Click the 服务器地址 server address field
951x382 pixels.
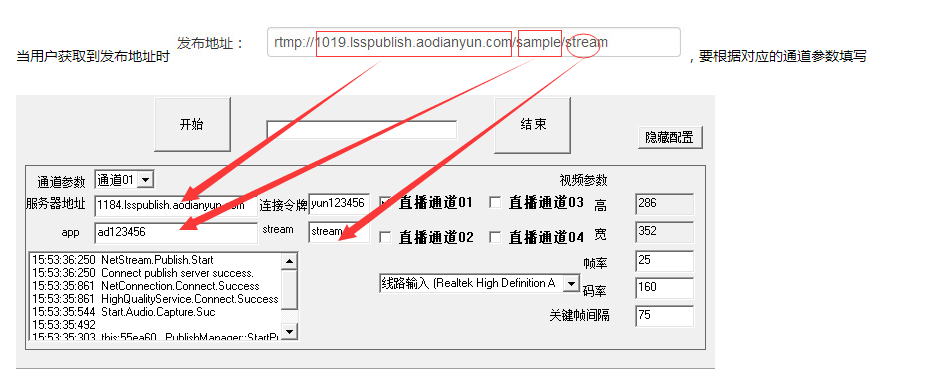point(176,206)
